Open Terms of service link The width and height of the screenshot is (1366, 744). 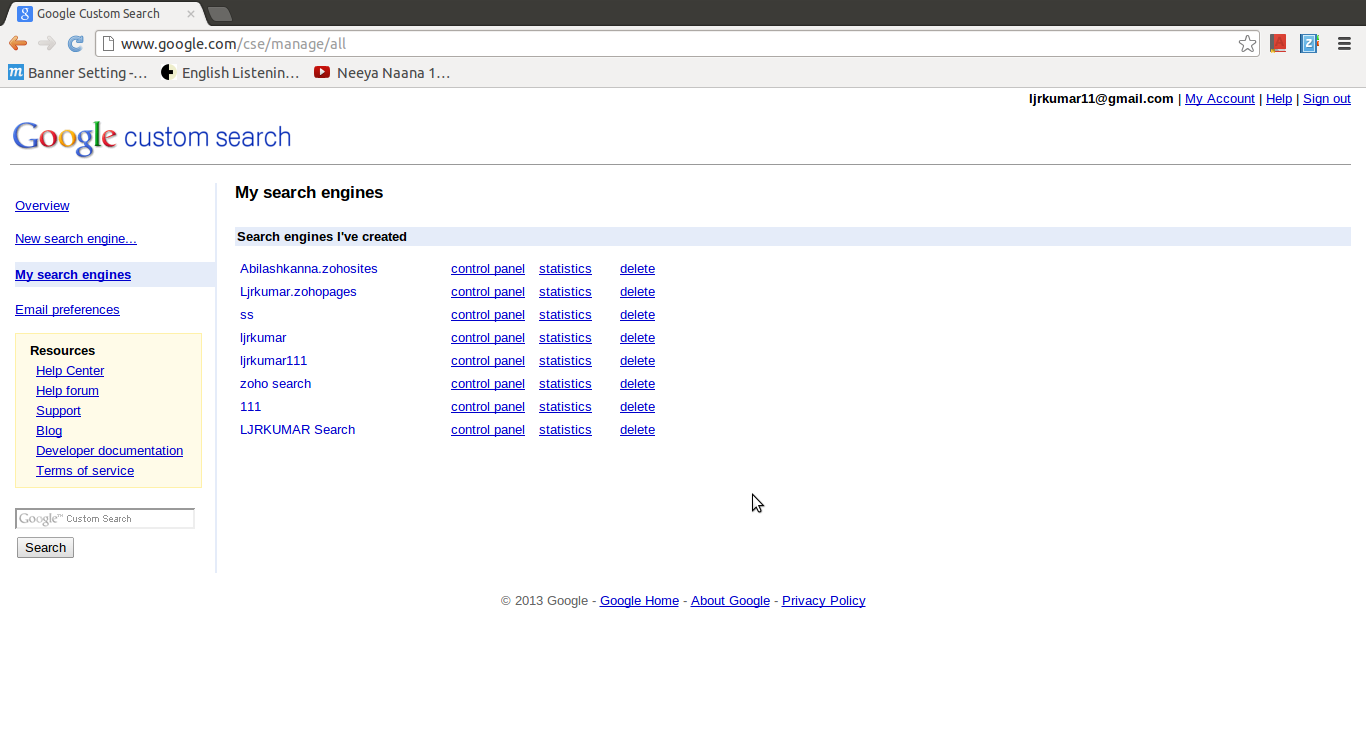pos(85,471)
